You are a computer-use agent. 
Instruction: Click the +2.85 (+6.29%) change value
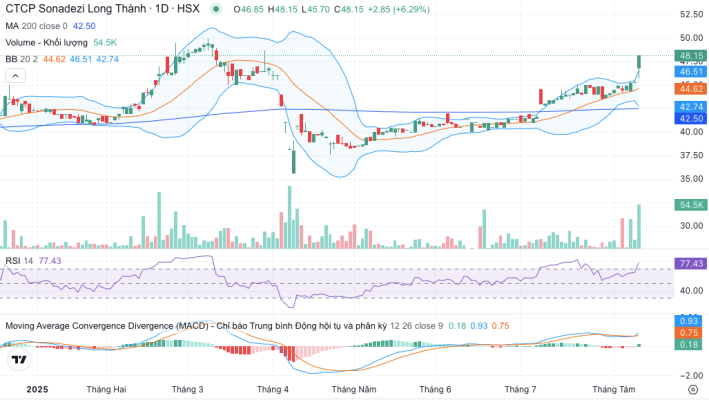coord(398,9)
